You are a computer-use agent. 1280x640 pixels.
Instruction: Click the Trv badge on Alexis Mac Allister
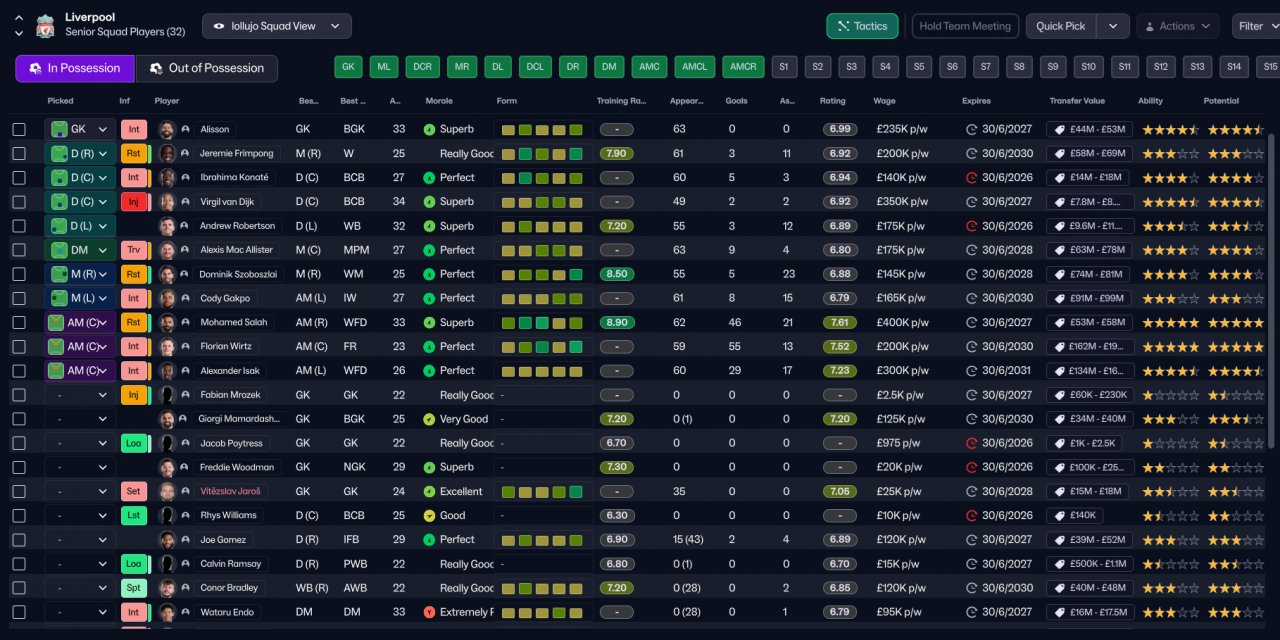[133, 250]
